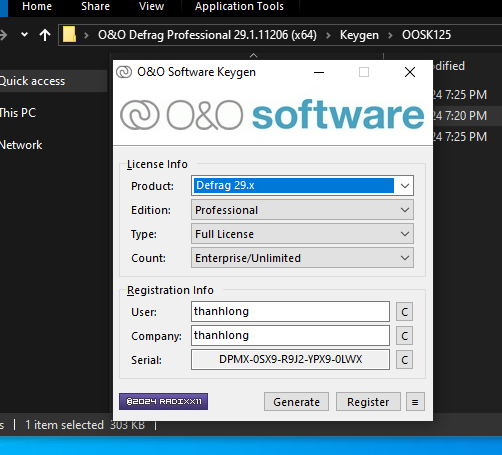Click the O&O Software Keygen title icon

[x=124, y=72]
